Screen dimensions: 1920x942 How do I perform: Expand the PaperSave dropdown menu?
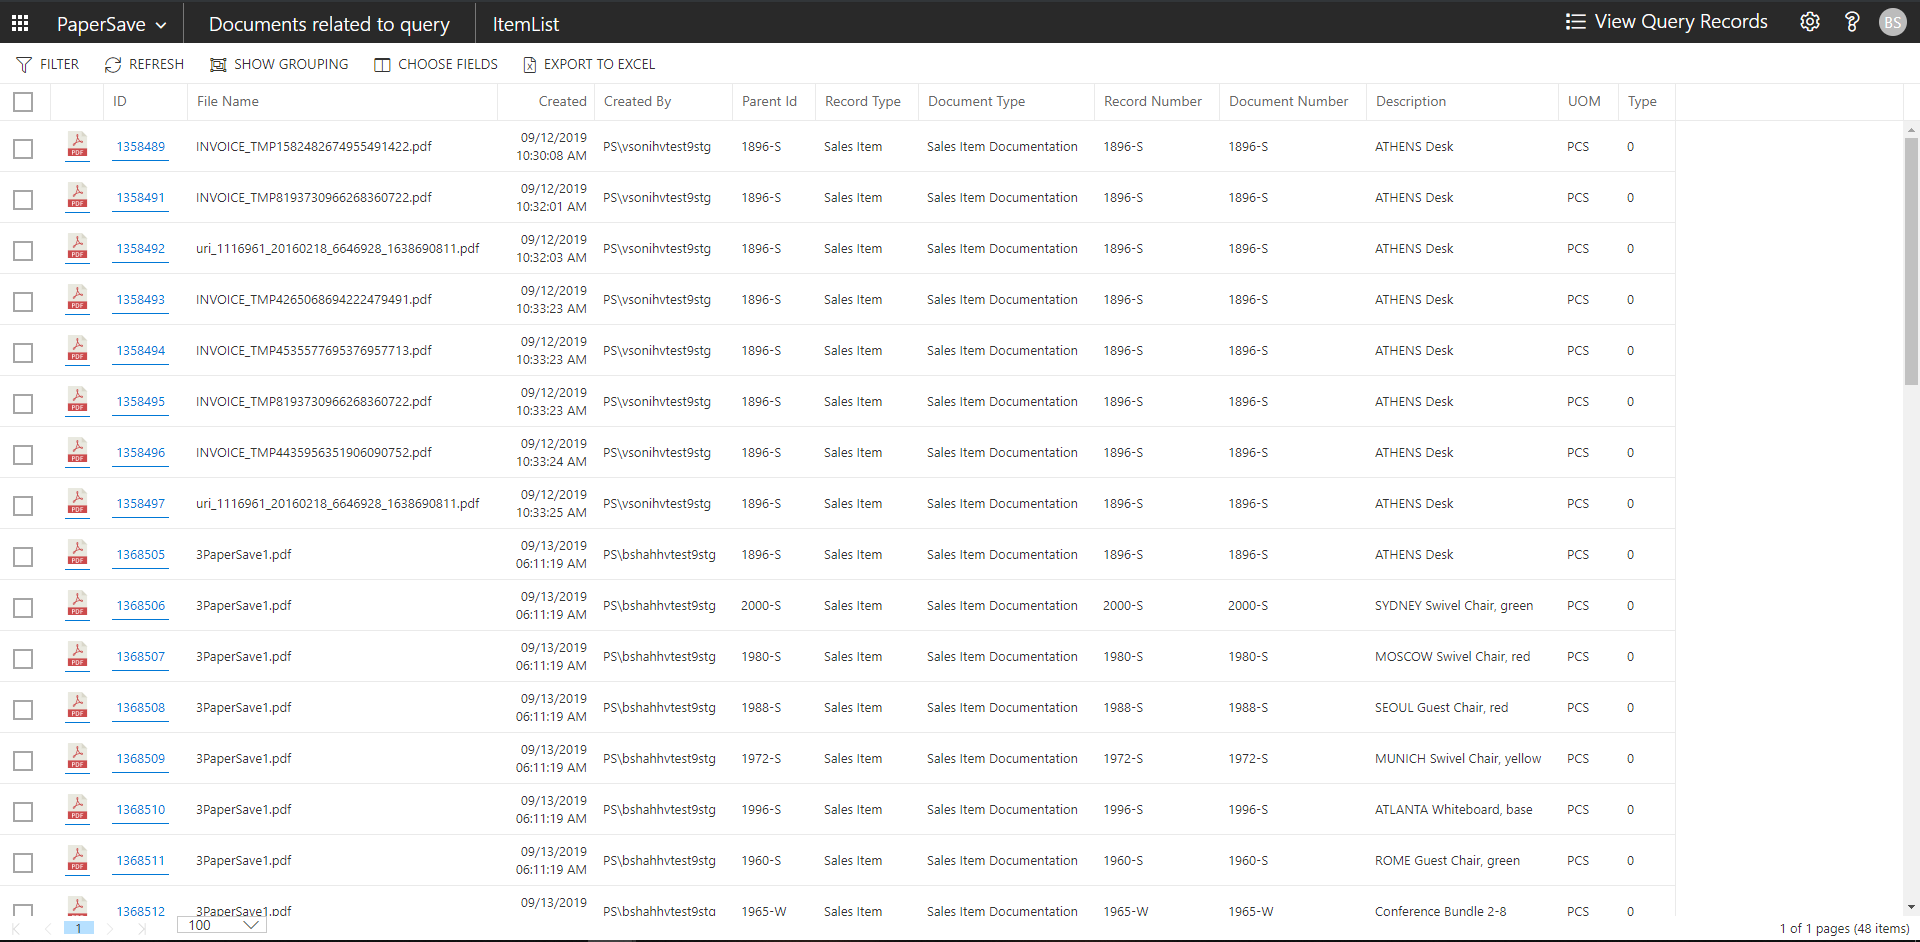(111, 24)
